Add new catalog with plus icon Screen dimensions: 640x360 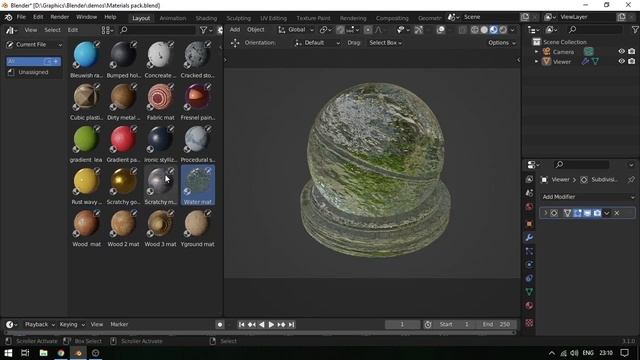(x=56, y=61)
